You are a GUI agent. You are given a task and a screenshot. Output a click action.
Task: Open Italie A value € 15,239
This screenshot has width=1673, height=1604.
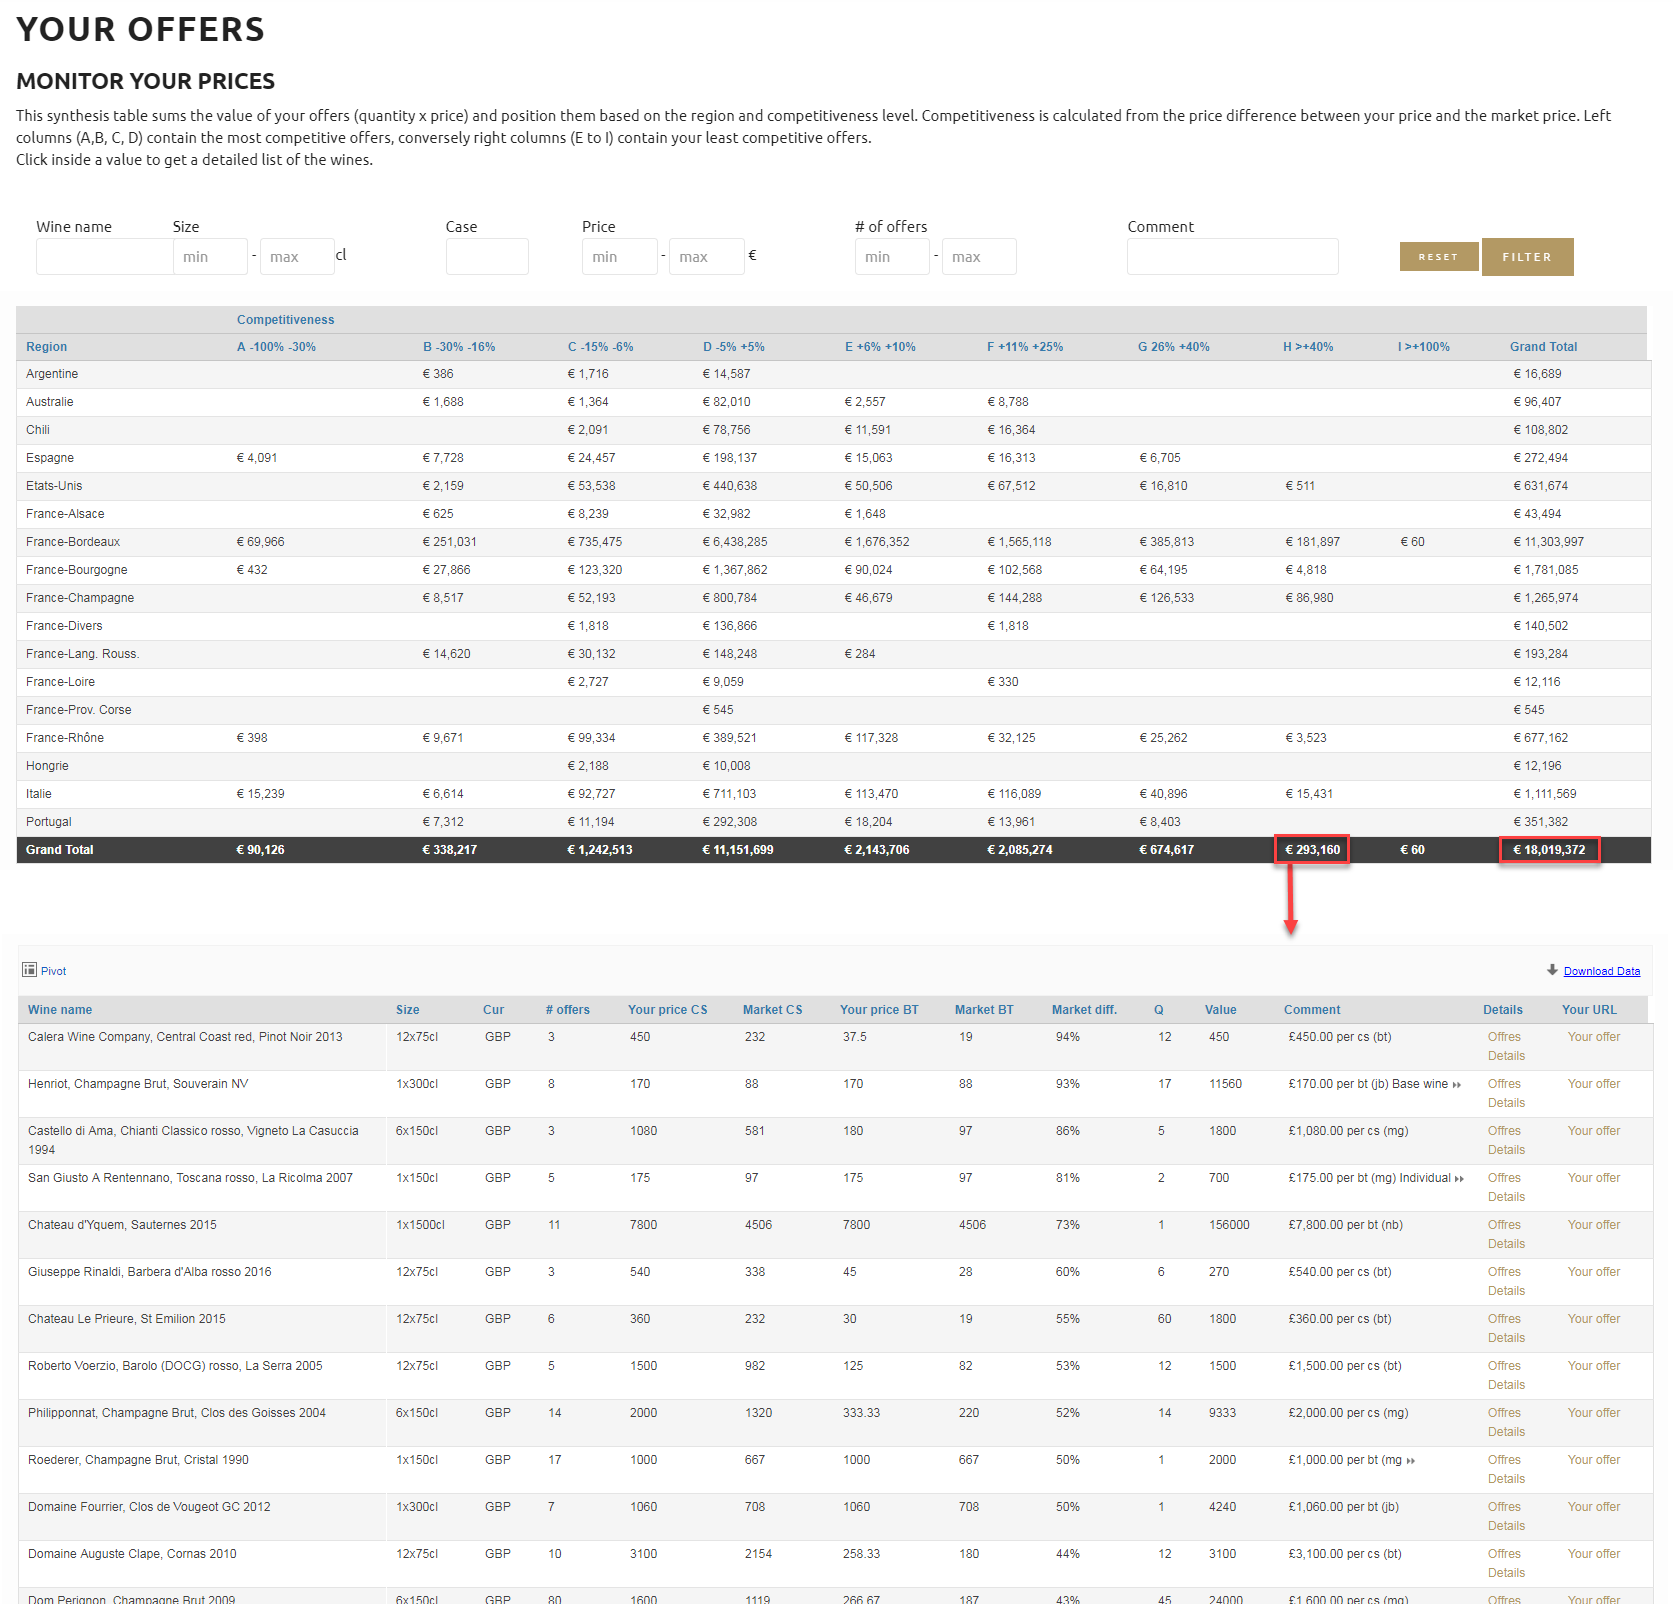click(x=260, y=794)
